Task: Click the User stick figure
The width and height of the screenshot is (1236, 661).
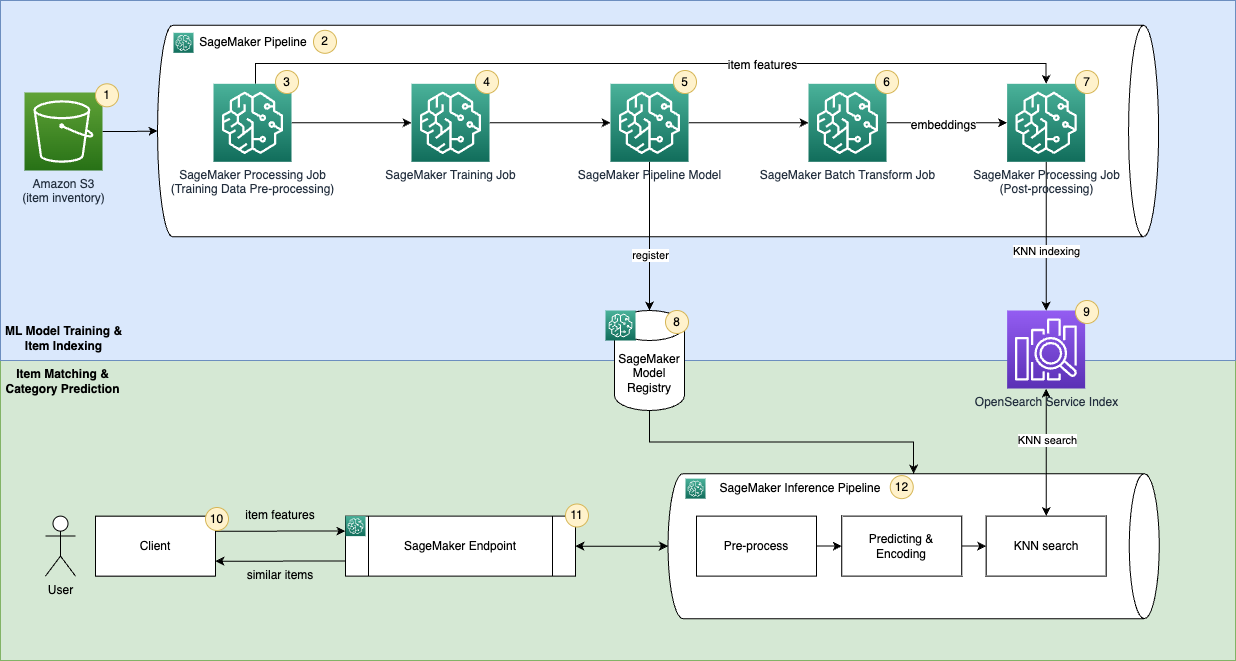Action: pos(60,545)
